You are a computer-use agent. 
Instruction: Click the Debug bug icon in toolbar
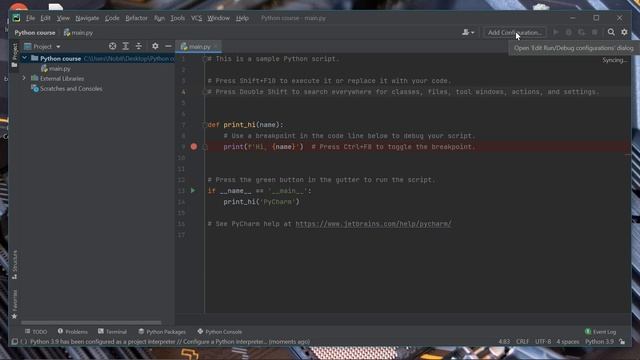coord(569,32)
